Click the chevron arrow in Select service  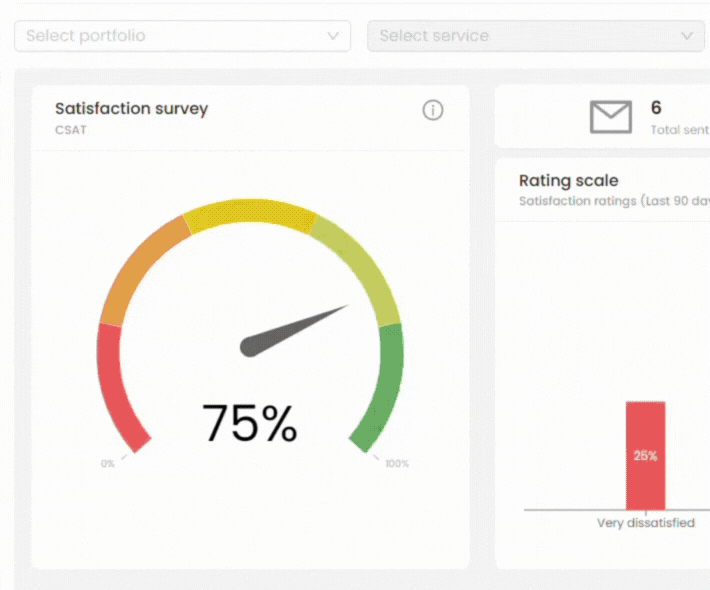pyautogui.click(x=687, y=36)
